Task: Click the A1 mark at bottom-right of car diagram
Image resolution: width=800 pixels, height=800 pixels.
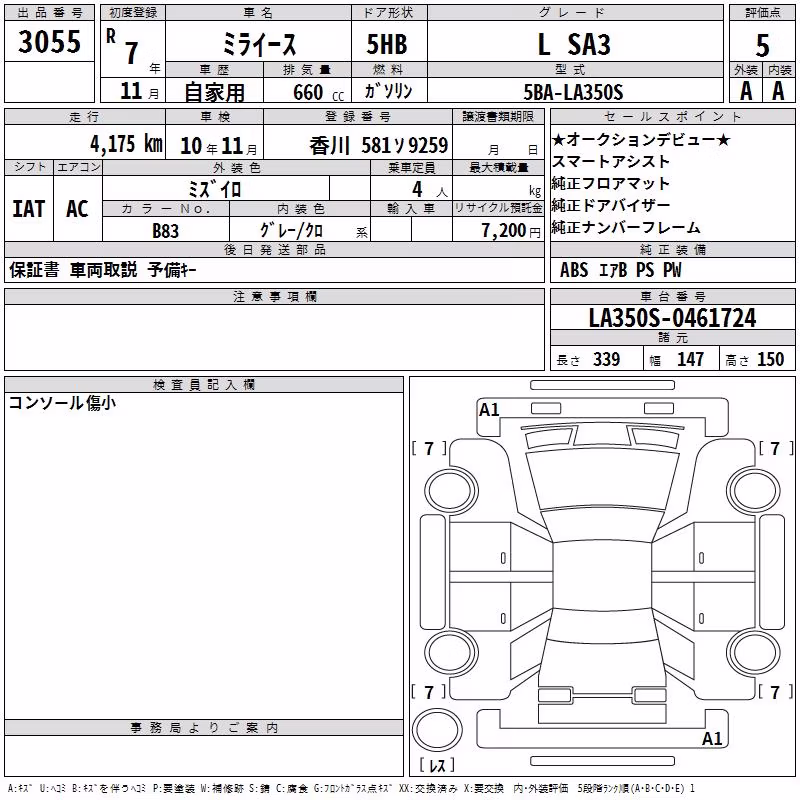Action: [712, 738]
